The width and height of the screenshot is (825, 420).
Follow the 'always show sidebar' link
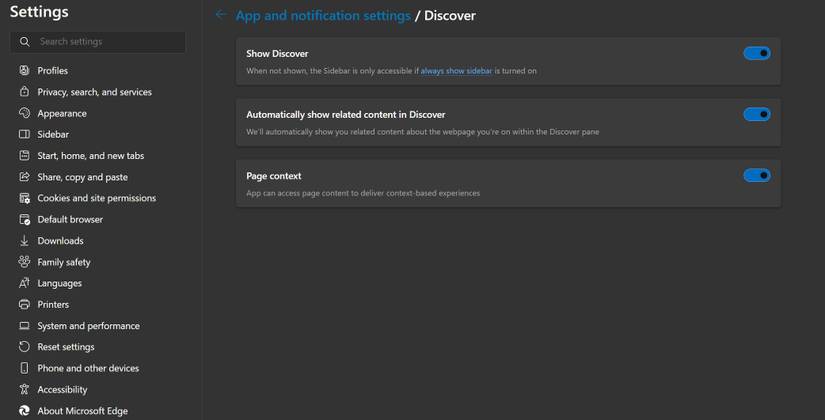coord(456,71)
